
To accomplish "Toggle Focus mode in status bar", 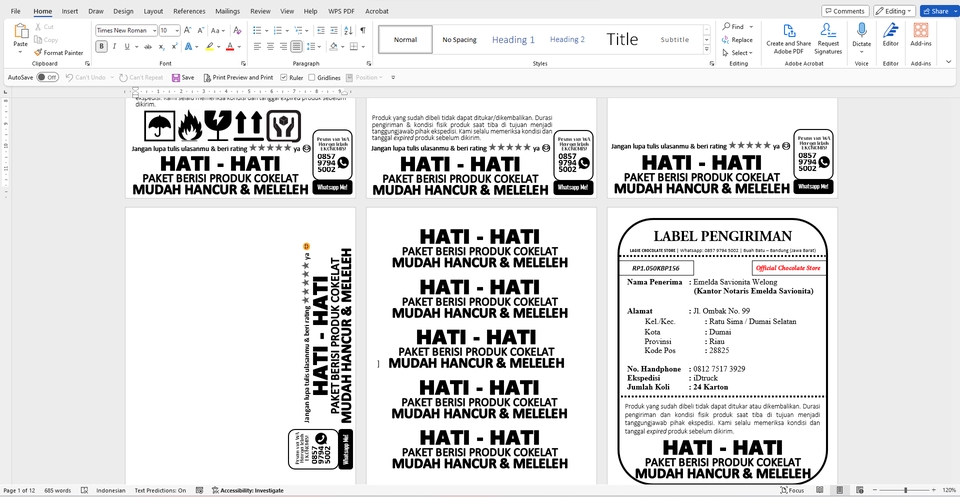I will [x=792, y=490].
